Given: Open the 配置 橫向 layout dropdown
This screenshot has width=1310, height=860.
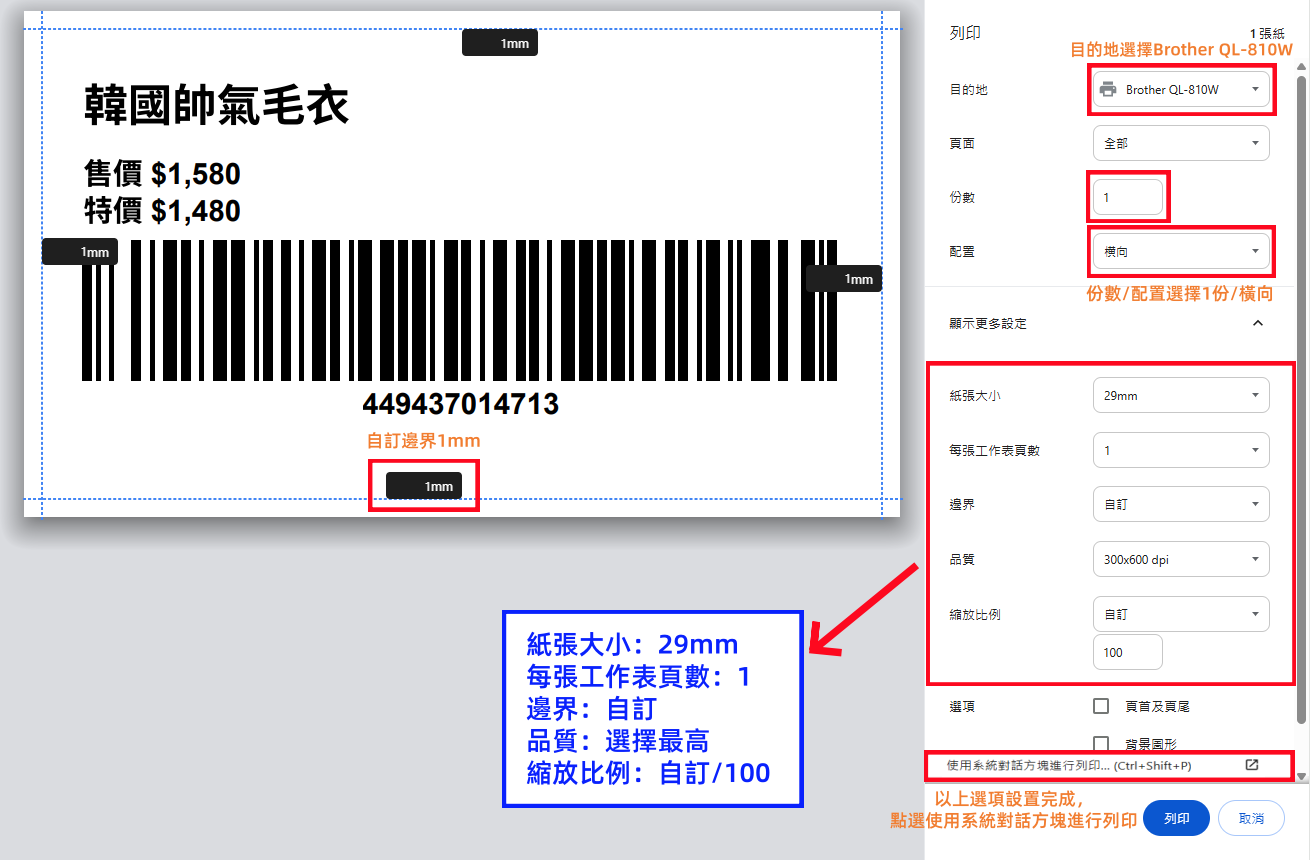Looking at the screenshot, I should (x=1181, y=251).
